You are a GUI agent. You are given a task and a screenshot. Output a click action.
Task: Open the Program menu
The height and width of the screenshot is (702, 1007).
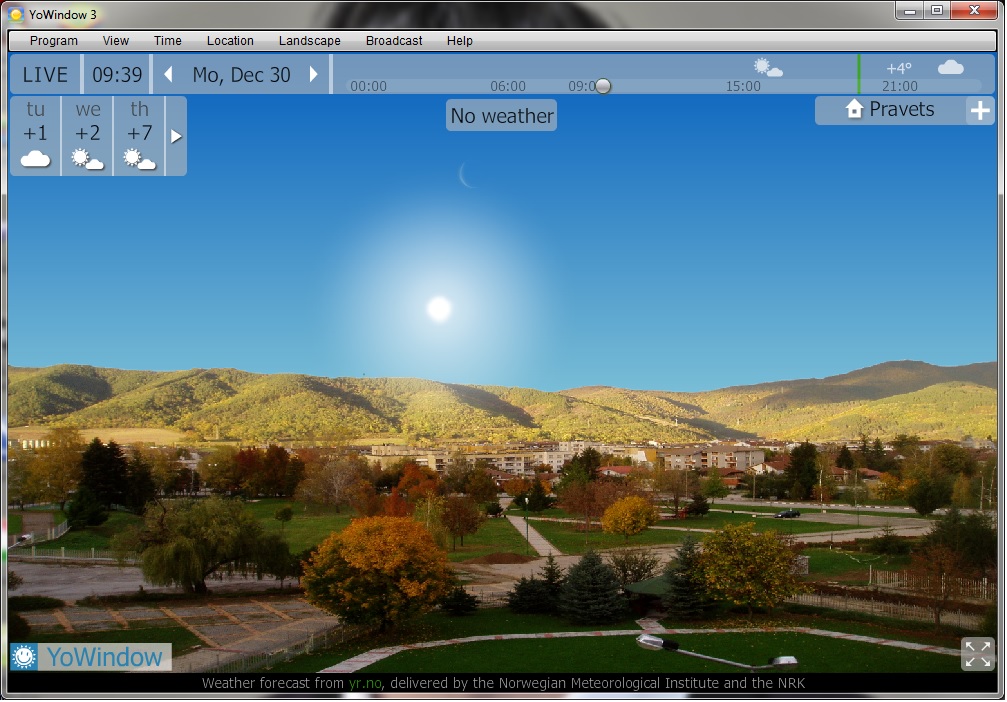pyautogui.click(x=54, y=41)
